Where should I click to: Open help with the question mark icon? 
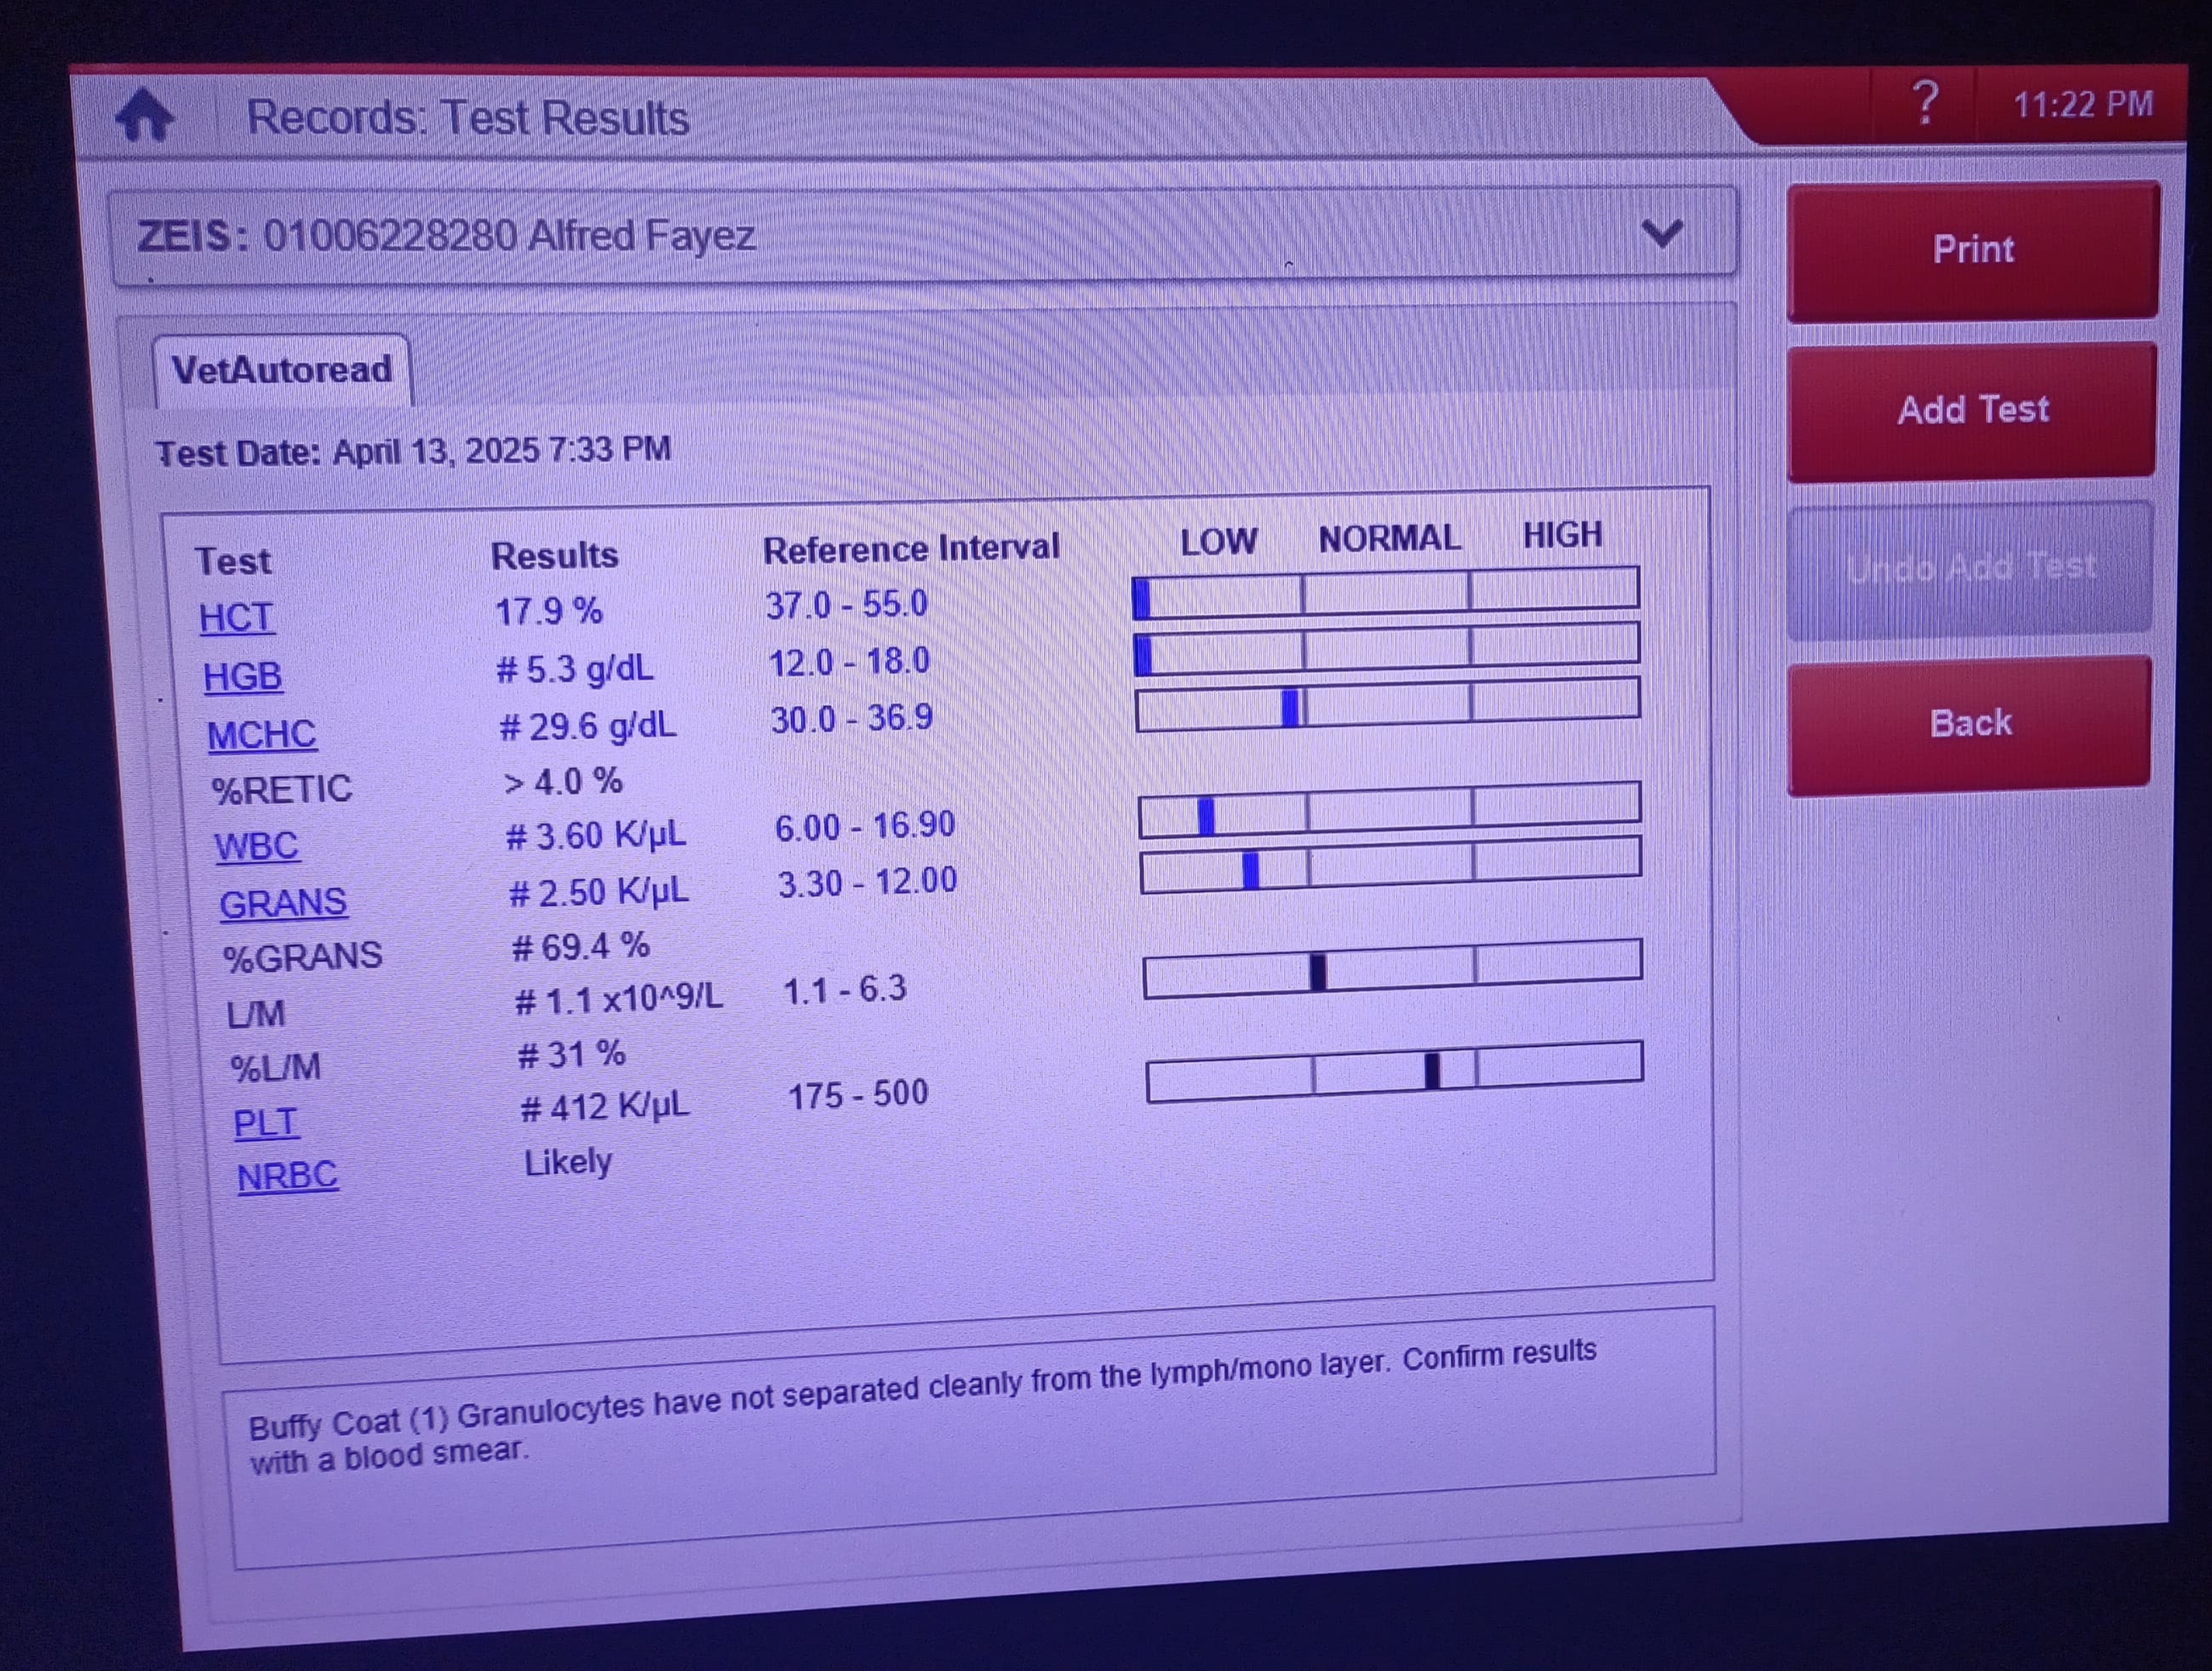[1925, 102]
